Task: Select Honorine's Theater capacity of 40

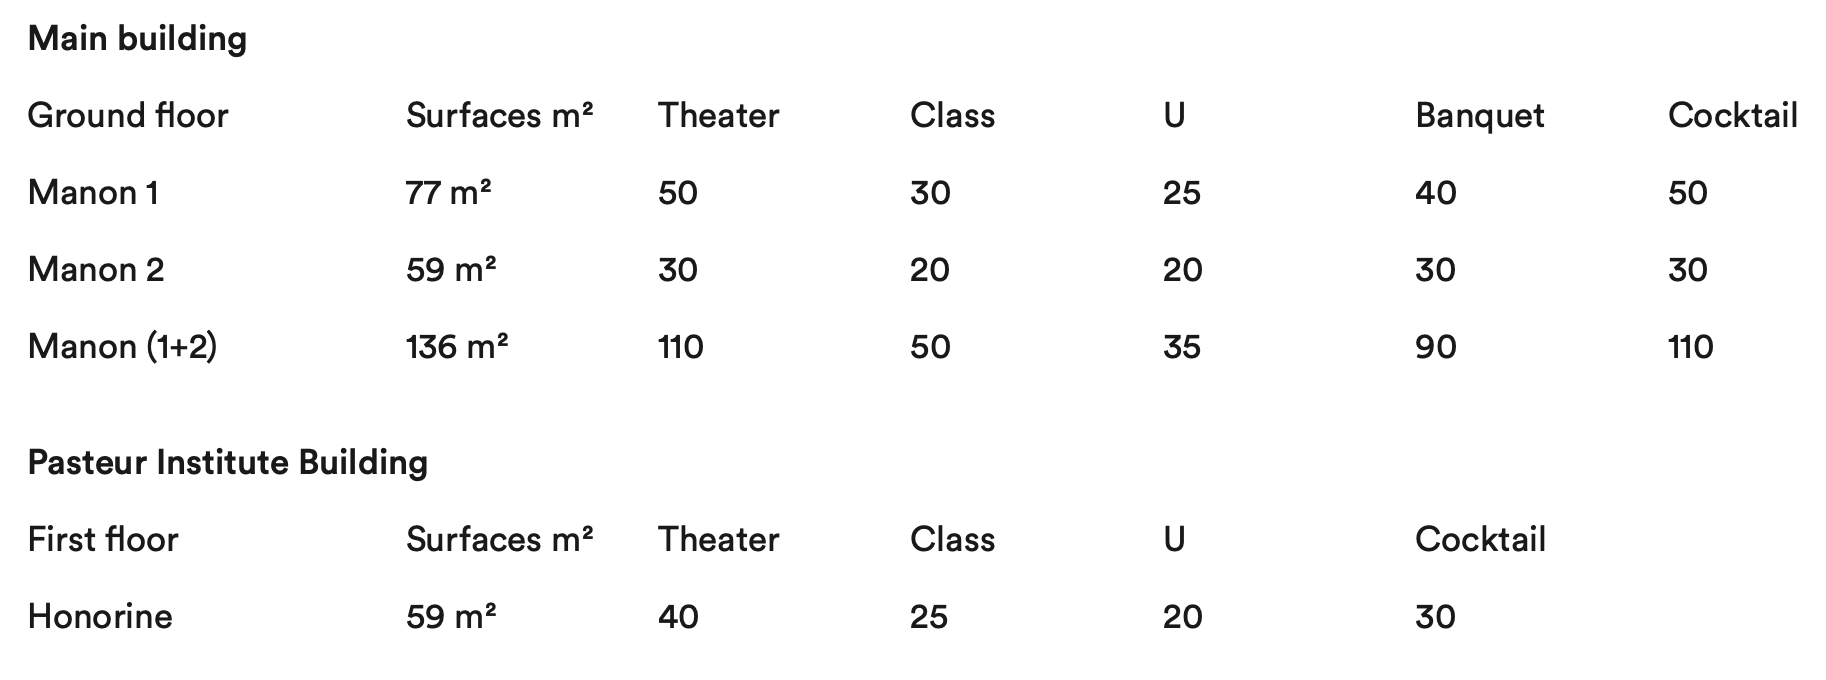Action: 678,617
